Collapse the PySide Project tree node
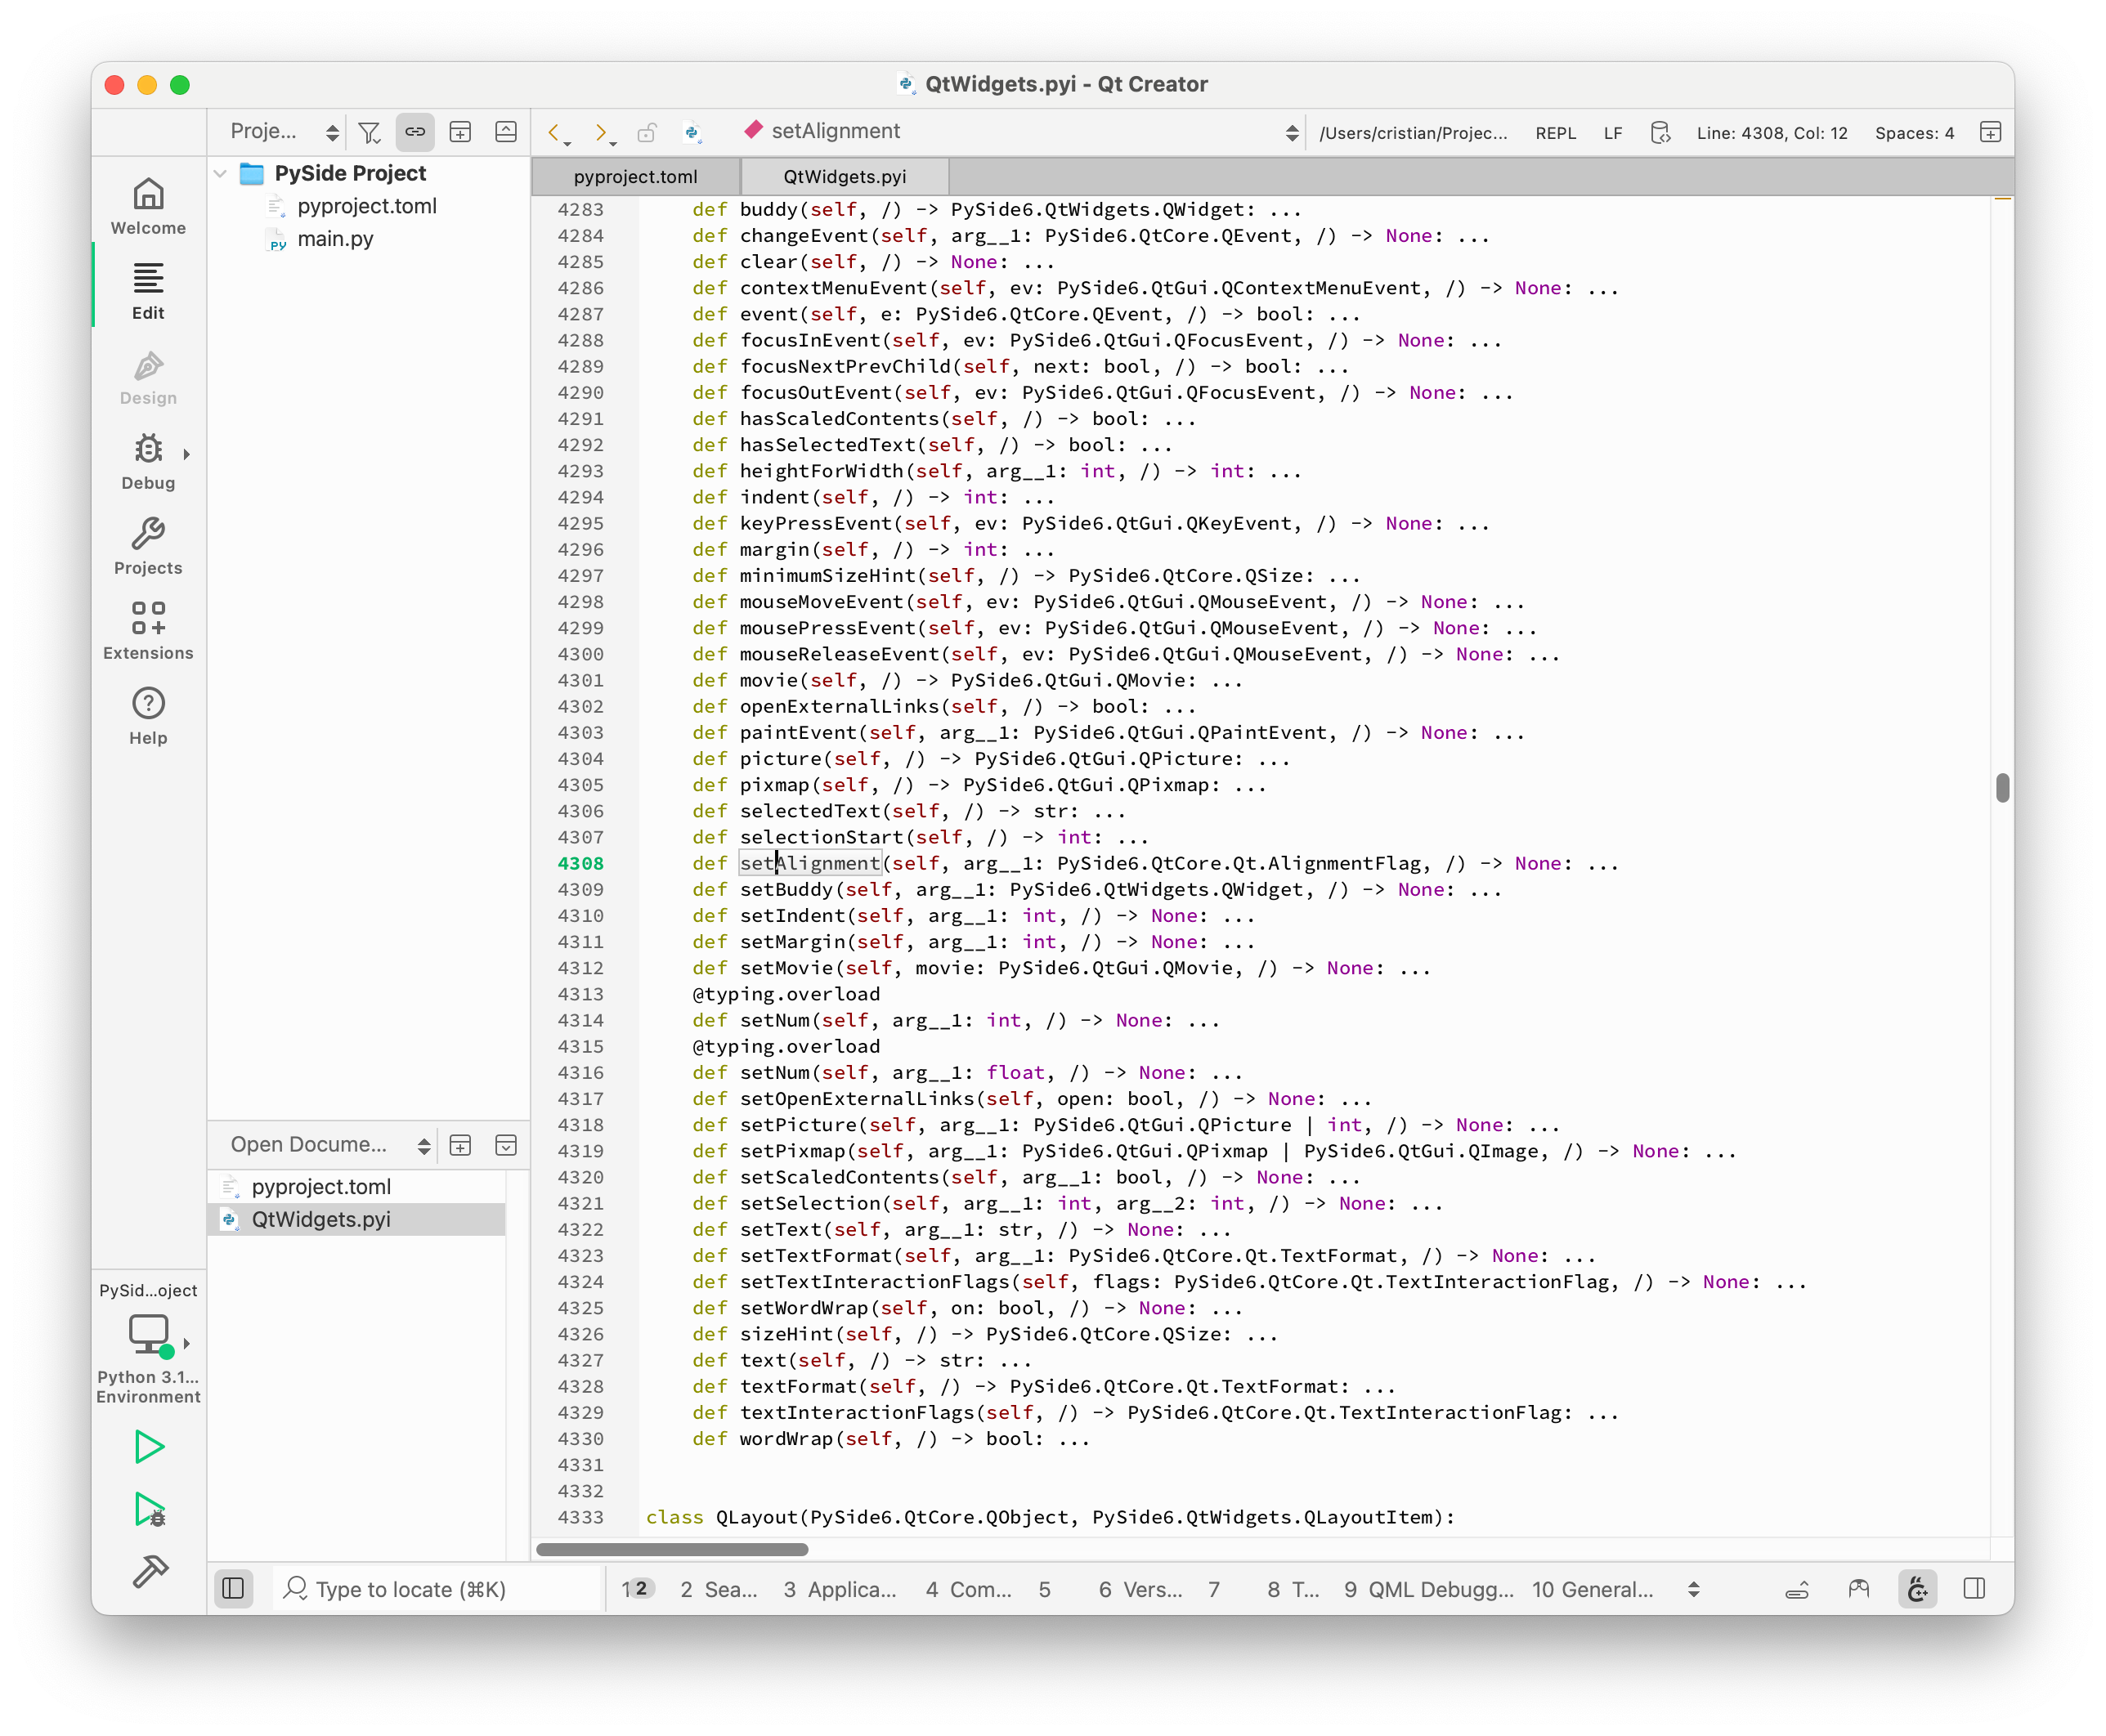 tap(221, 174)
